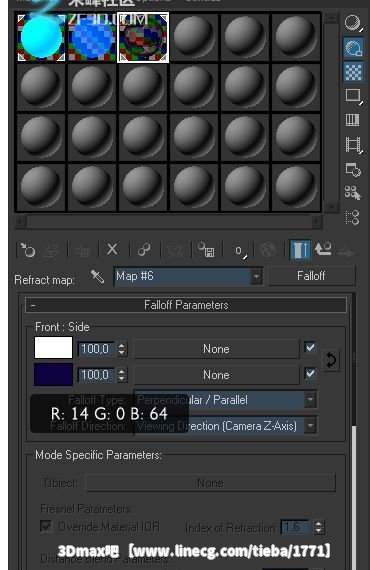The height and width of the screenshot is (570, 370).
Task: Click the Make Unique icon
Action: (x=174, y=250)
